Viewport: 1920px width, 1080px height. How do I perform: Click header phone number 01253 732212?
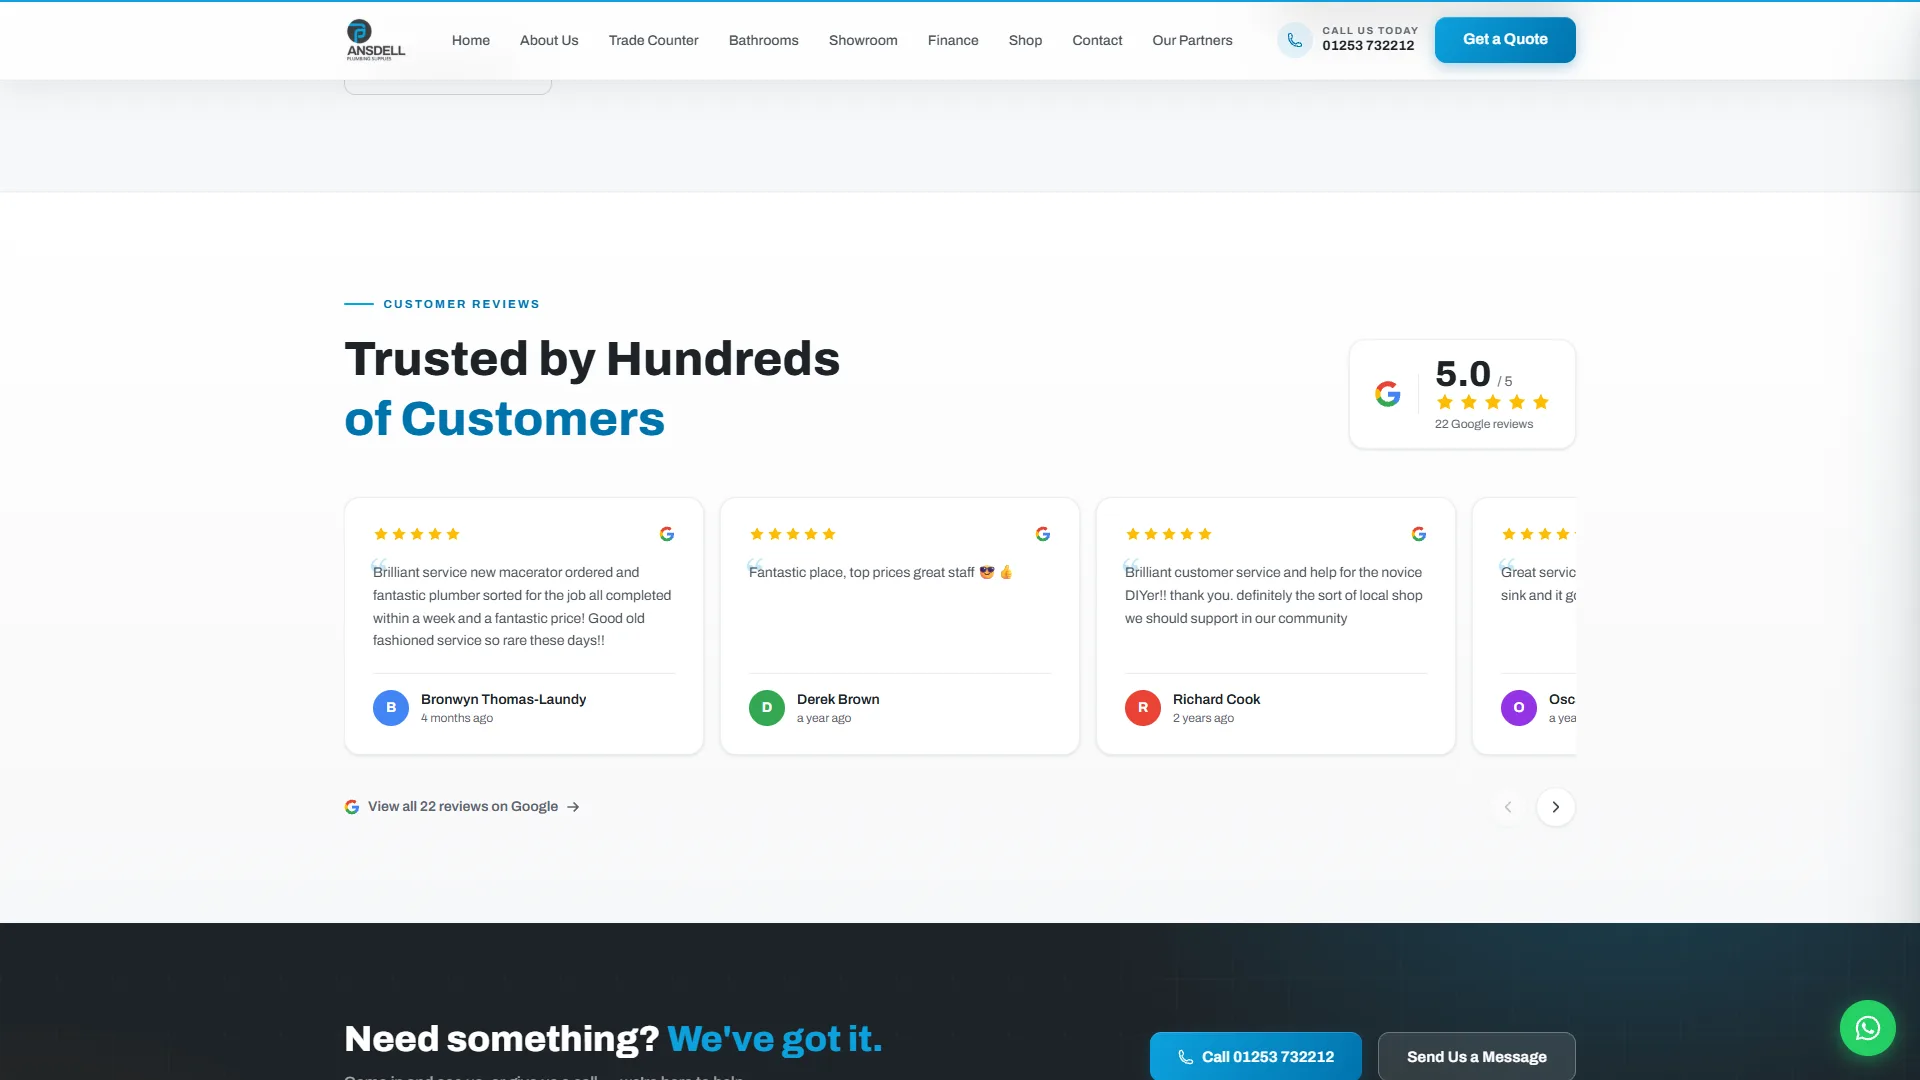pyautogui.click(x=1368, y=46)
